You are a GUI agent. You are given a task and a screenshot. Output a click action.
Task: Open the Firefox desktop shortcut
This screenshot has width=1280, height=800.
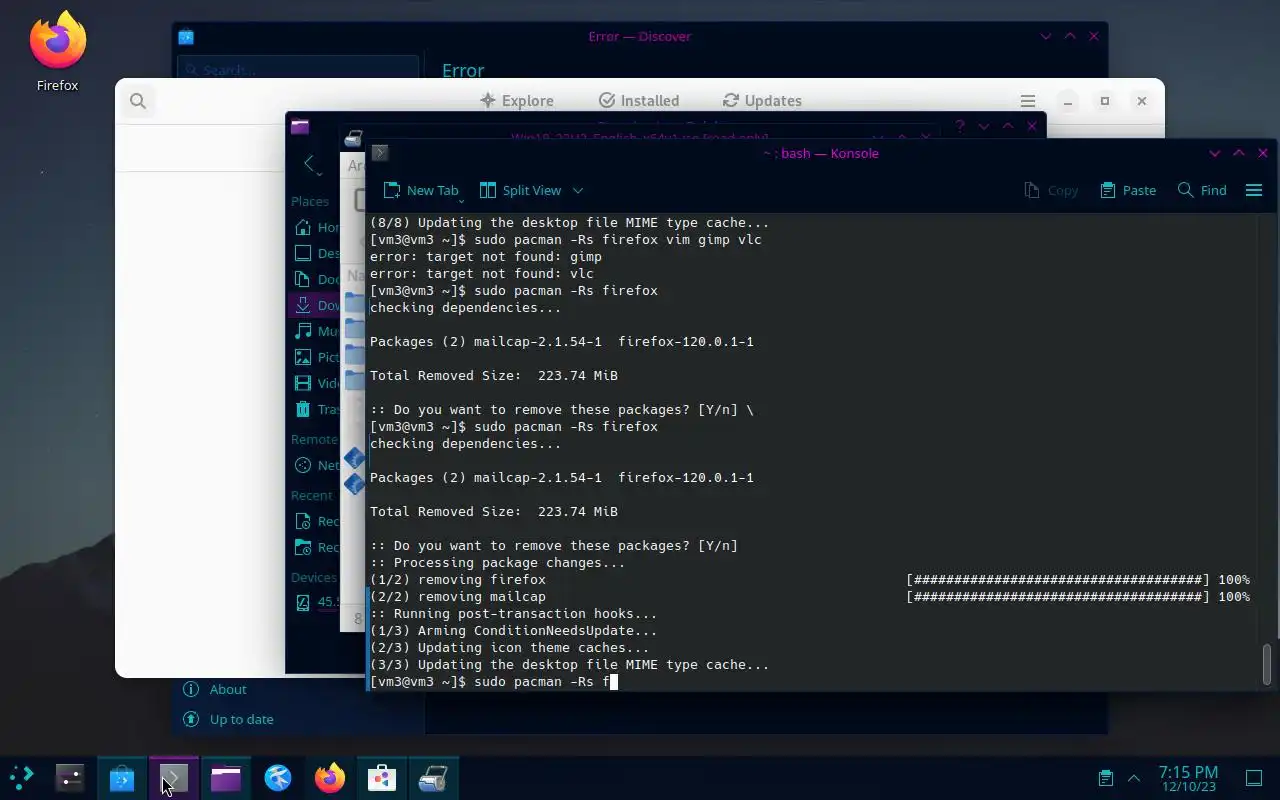click(x=58, y=52)
